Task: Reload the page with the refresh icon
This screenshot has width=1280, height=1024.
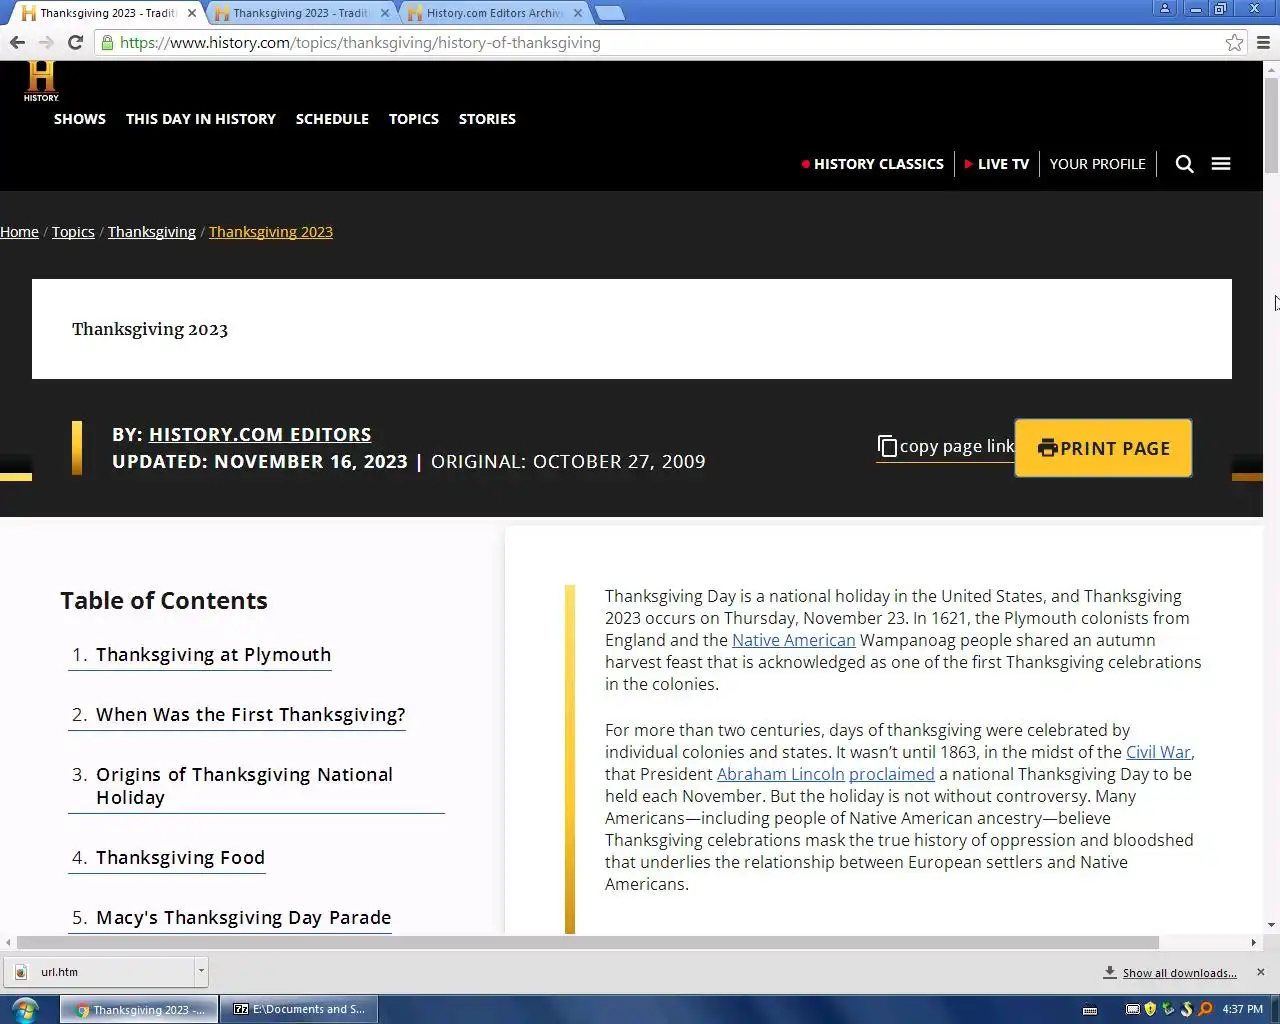Action: 75,42
